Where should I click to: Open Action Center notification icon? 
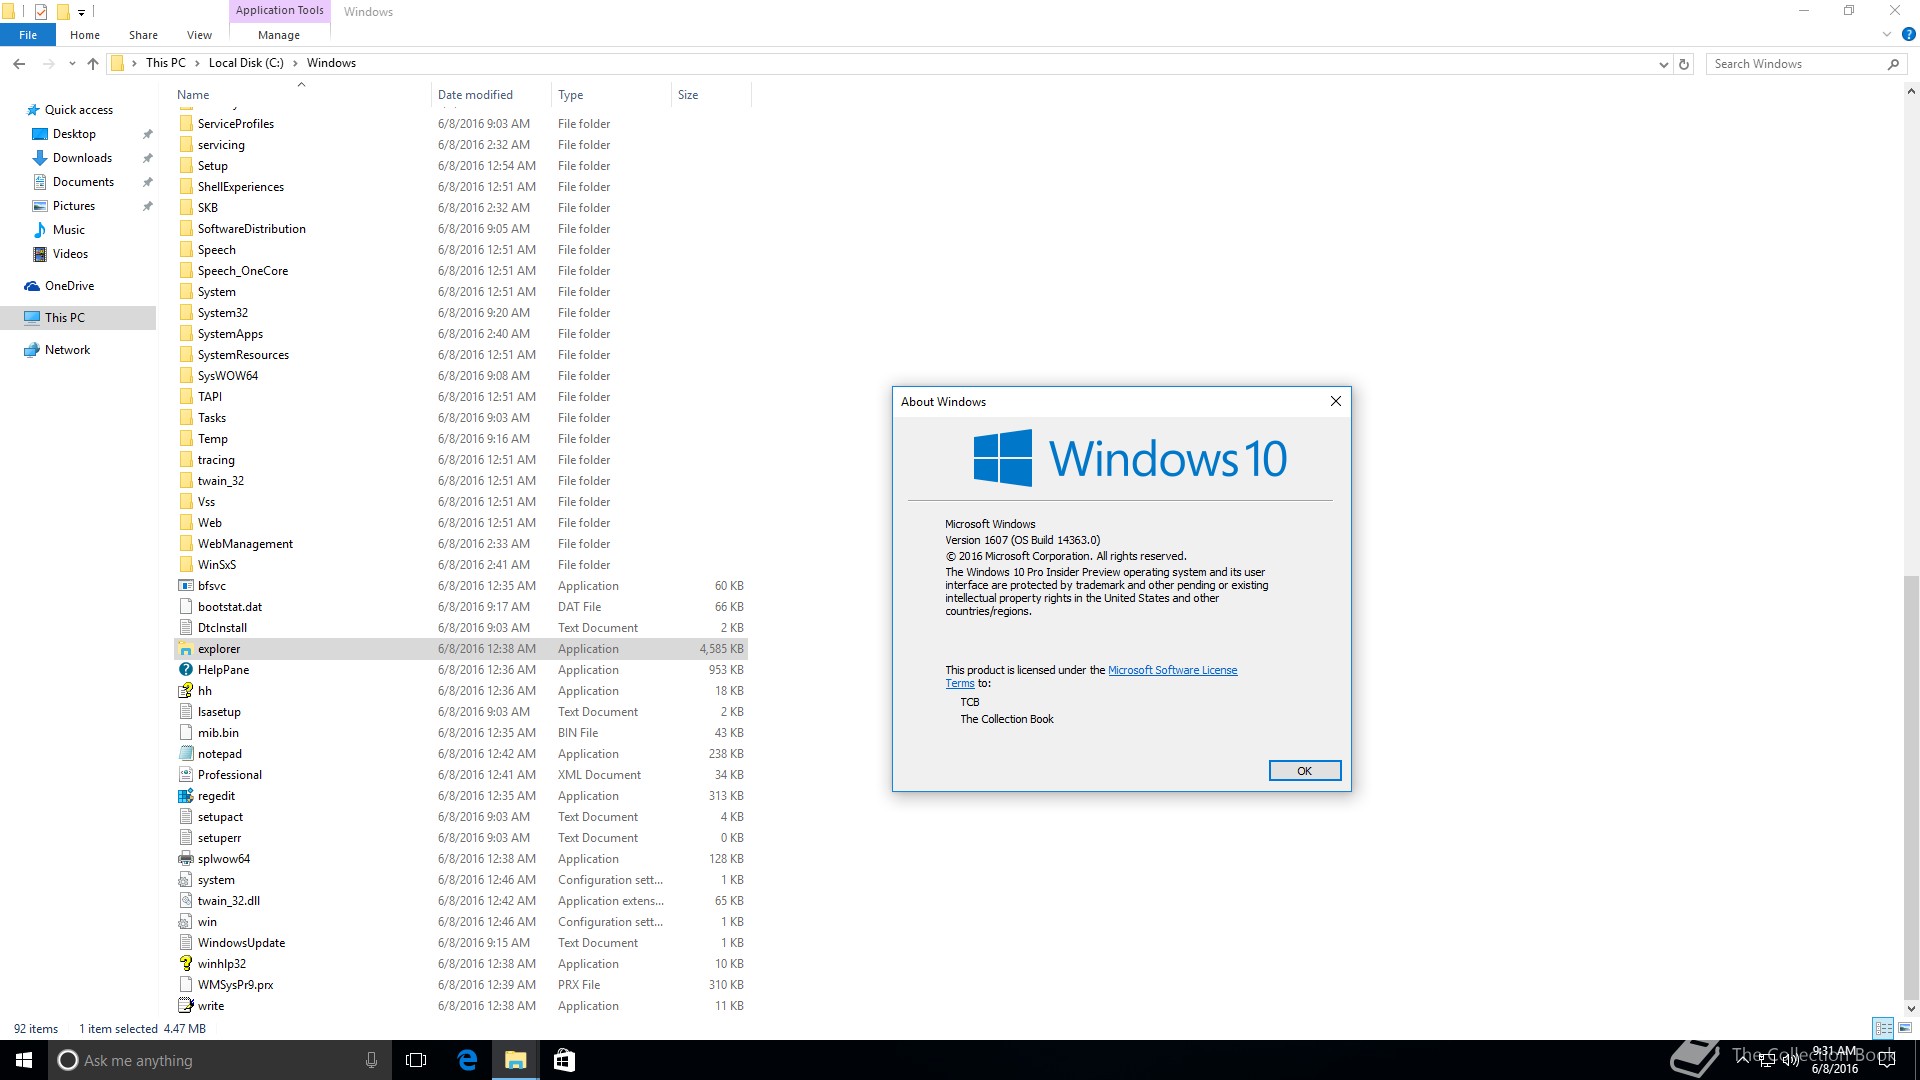tap(1887, 1060)
